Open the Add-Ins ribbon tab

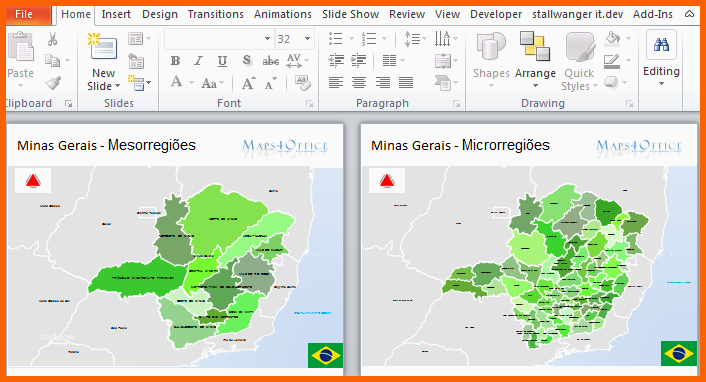tap(652, 14)
